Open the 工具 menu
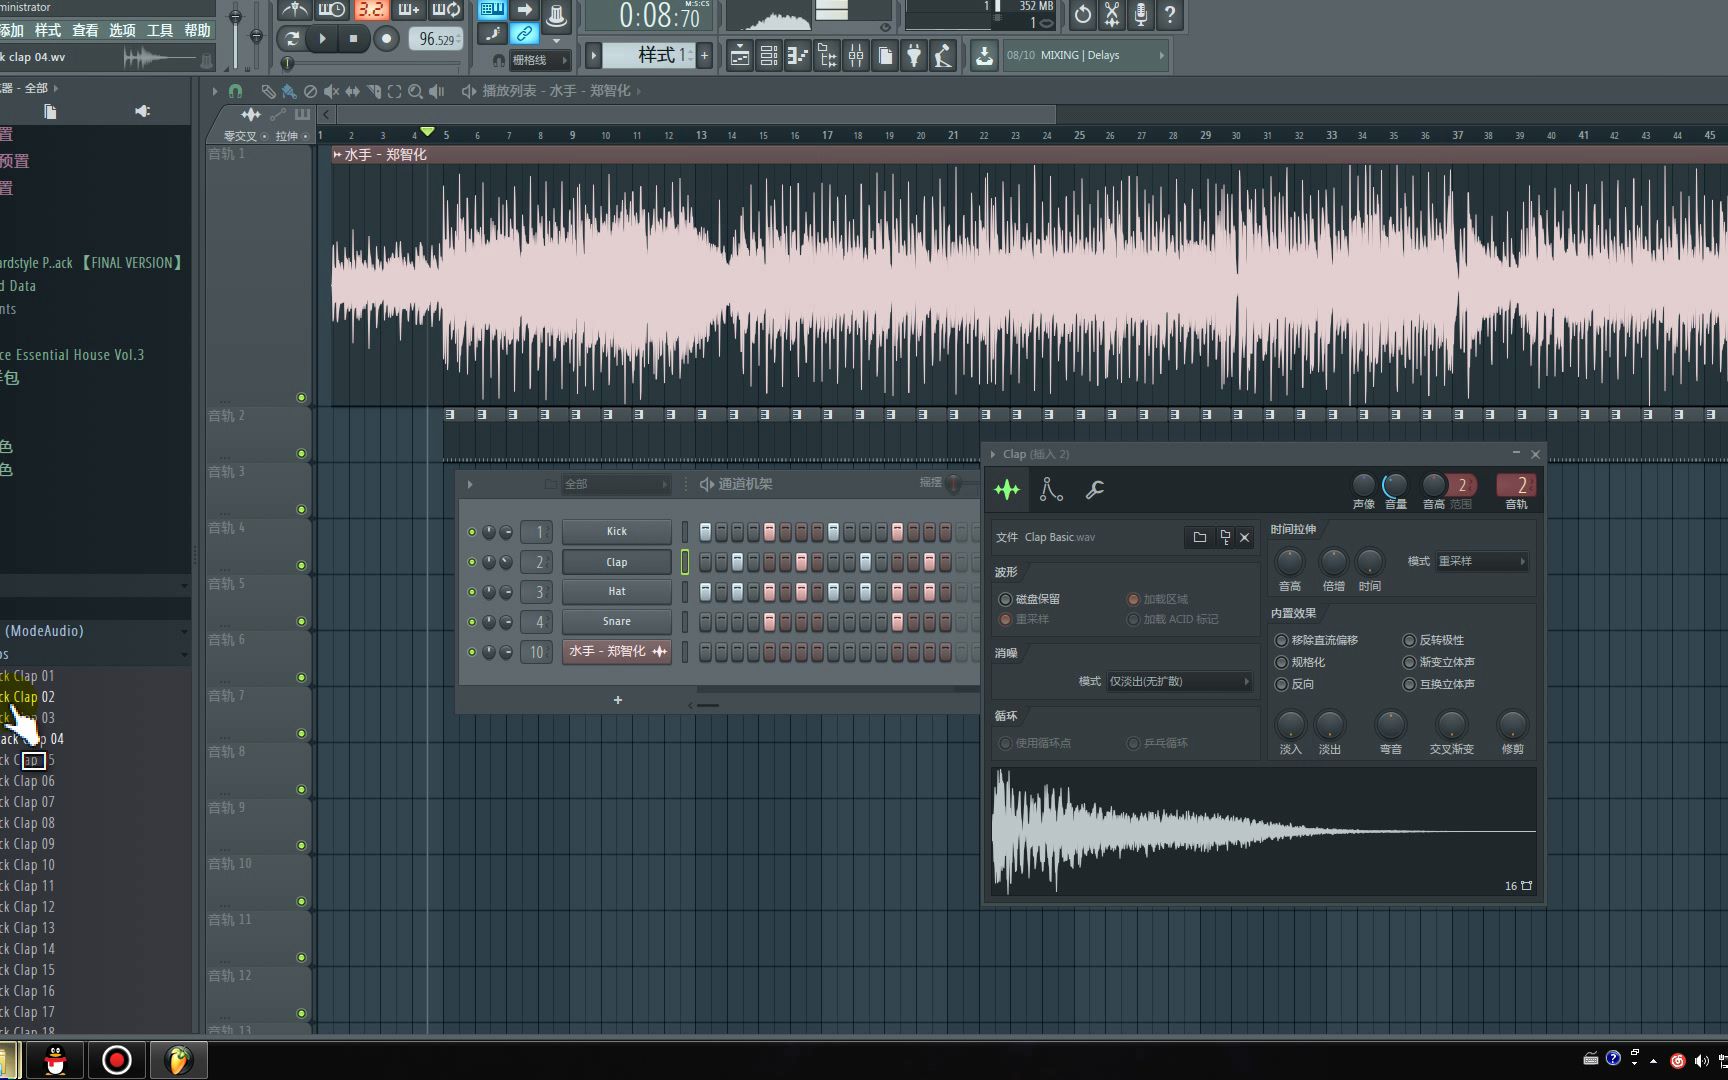1728x1080 pixels. (x=160, y=30)
